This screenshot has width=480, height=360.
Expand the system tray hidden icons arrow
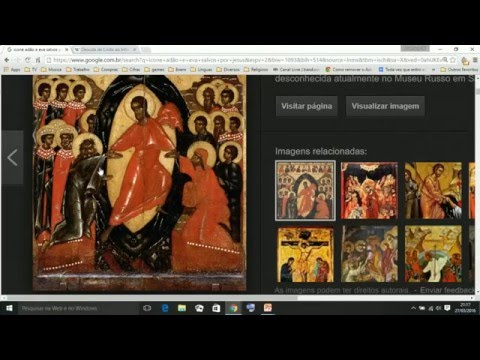[x=413, y=308]
